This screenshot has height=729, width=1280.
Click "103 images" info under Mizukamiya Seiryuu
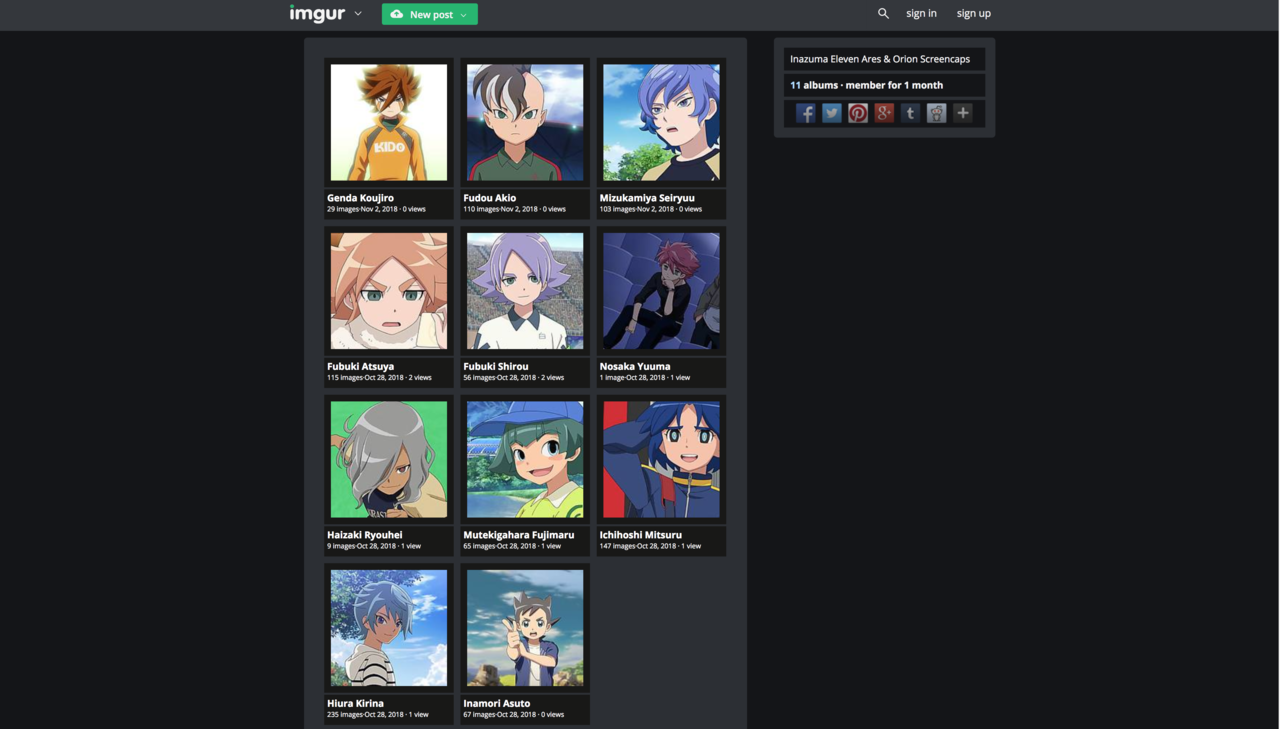point(616,209)
